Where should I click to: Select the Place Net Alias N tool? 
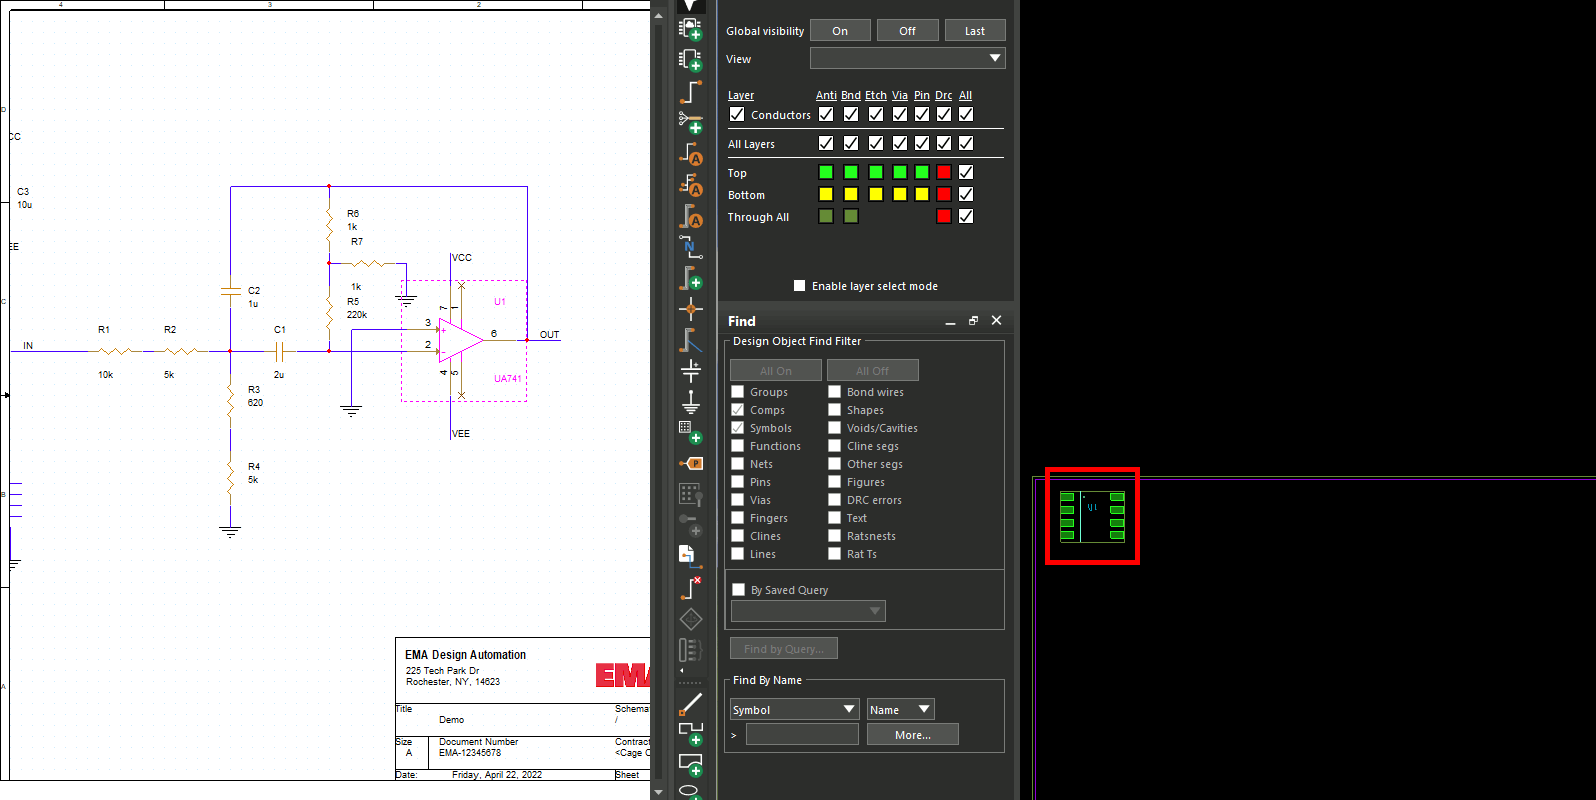click(690, 246)
